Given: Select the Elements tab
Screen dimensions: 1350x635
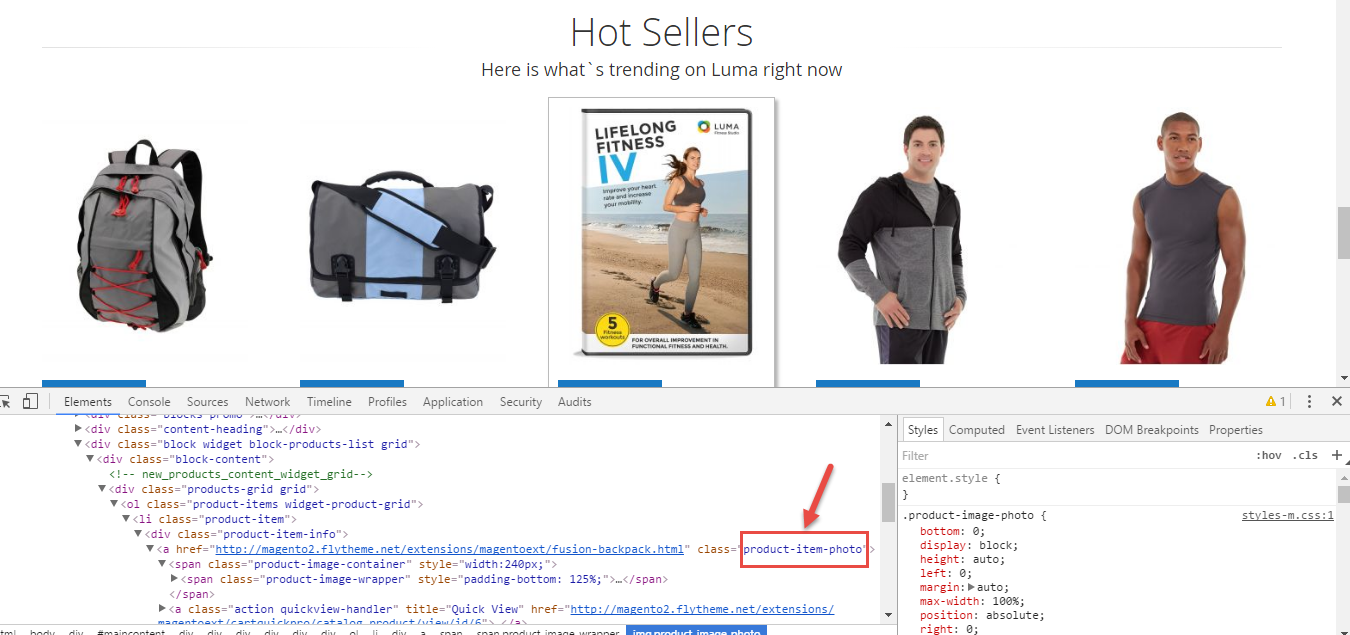Looking at the screenshot, I should click(88, 402).
